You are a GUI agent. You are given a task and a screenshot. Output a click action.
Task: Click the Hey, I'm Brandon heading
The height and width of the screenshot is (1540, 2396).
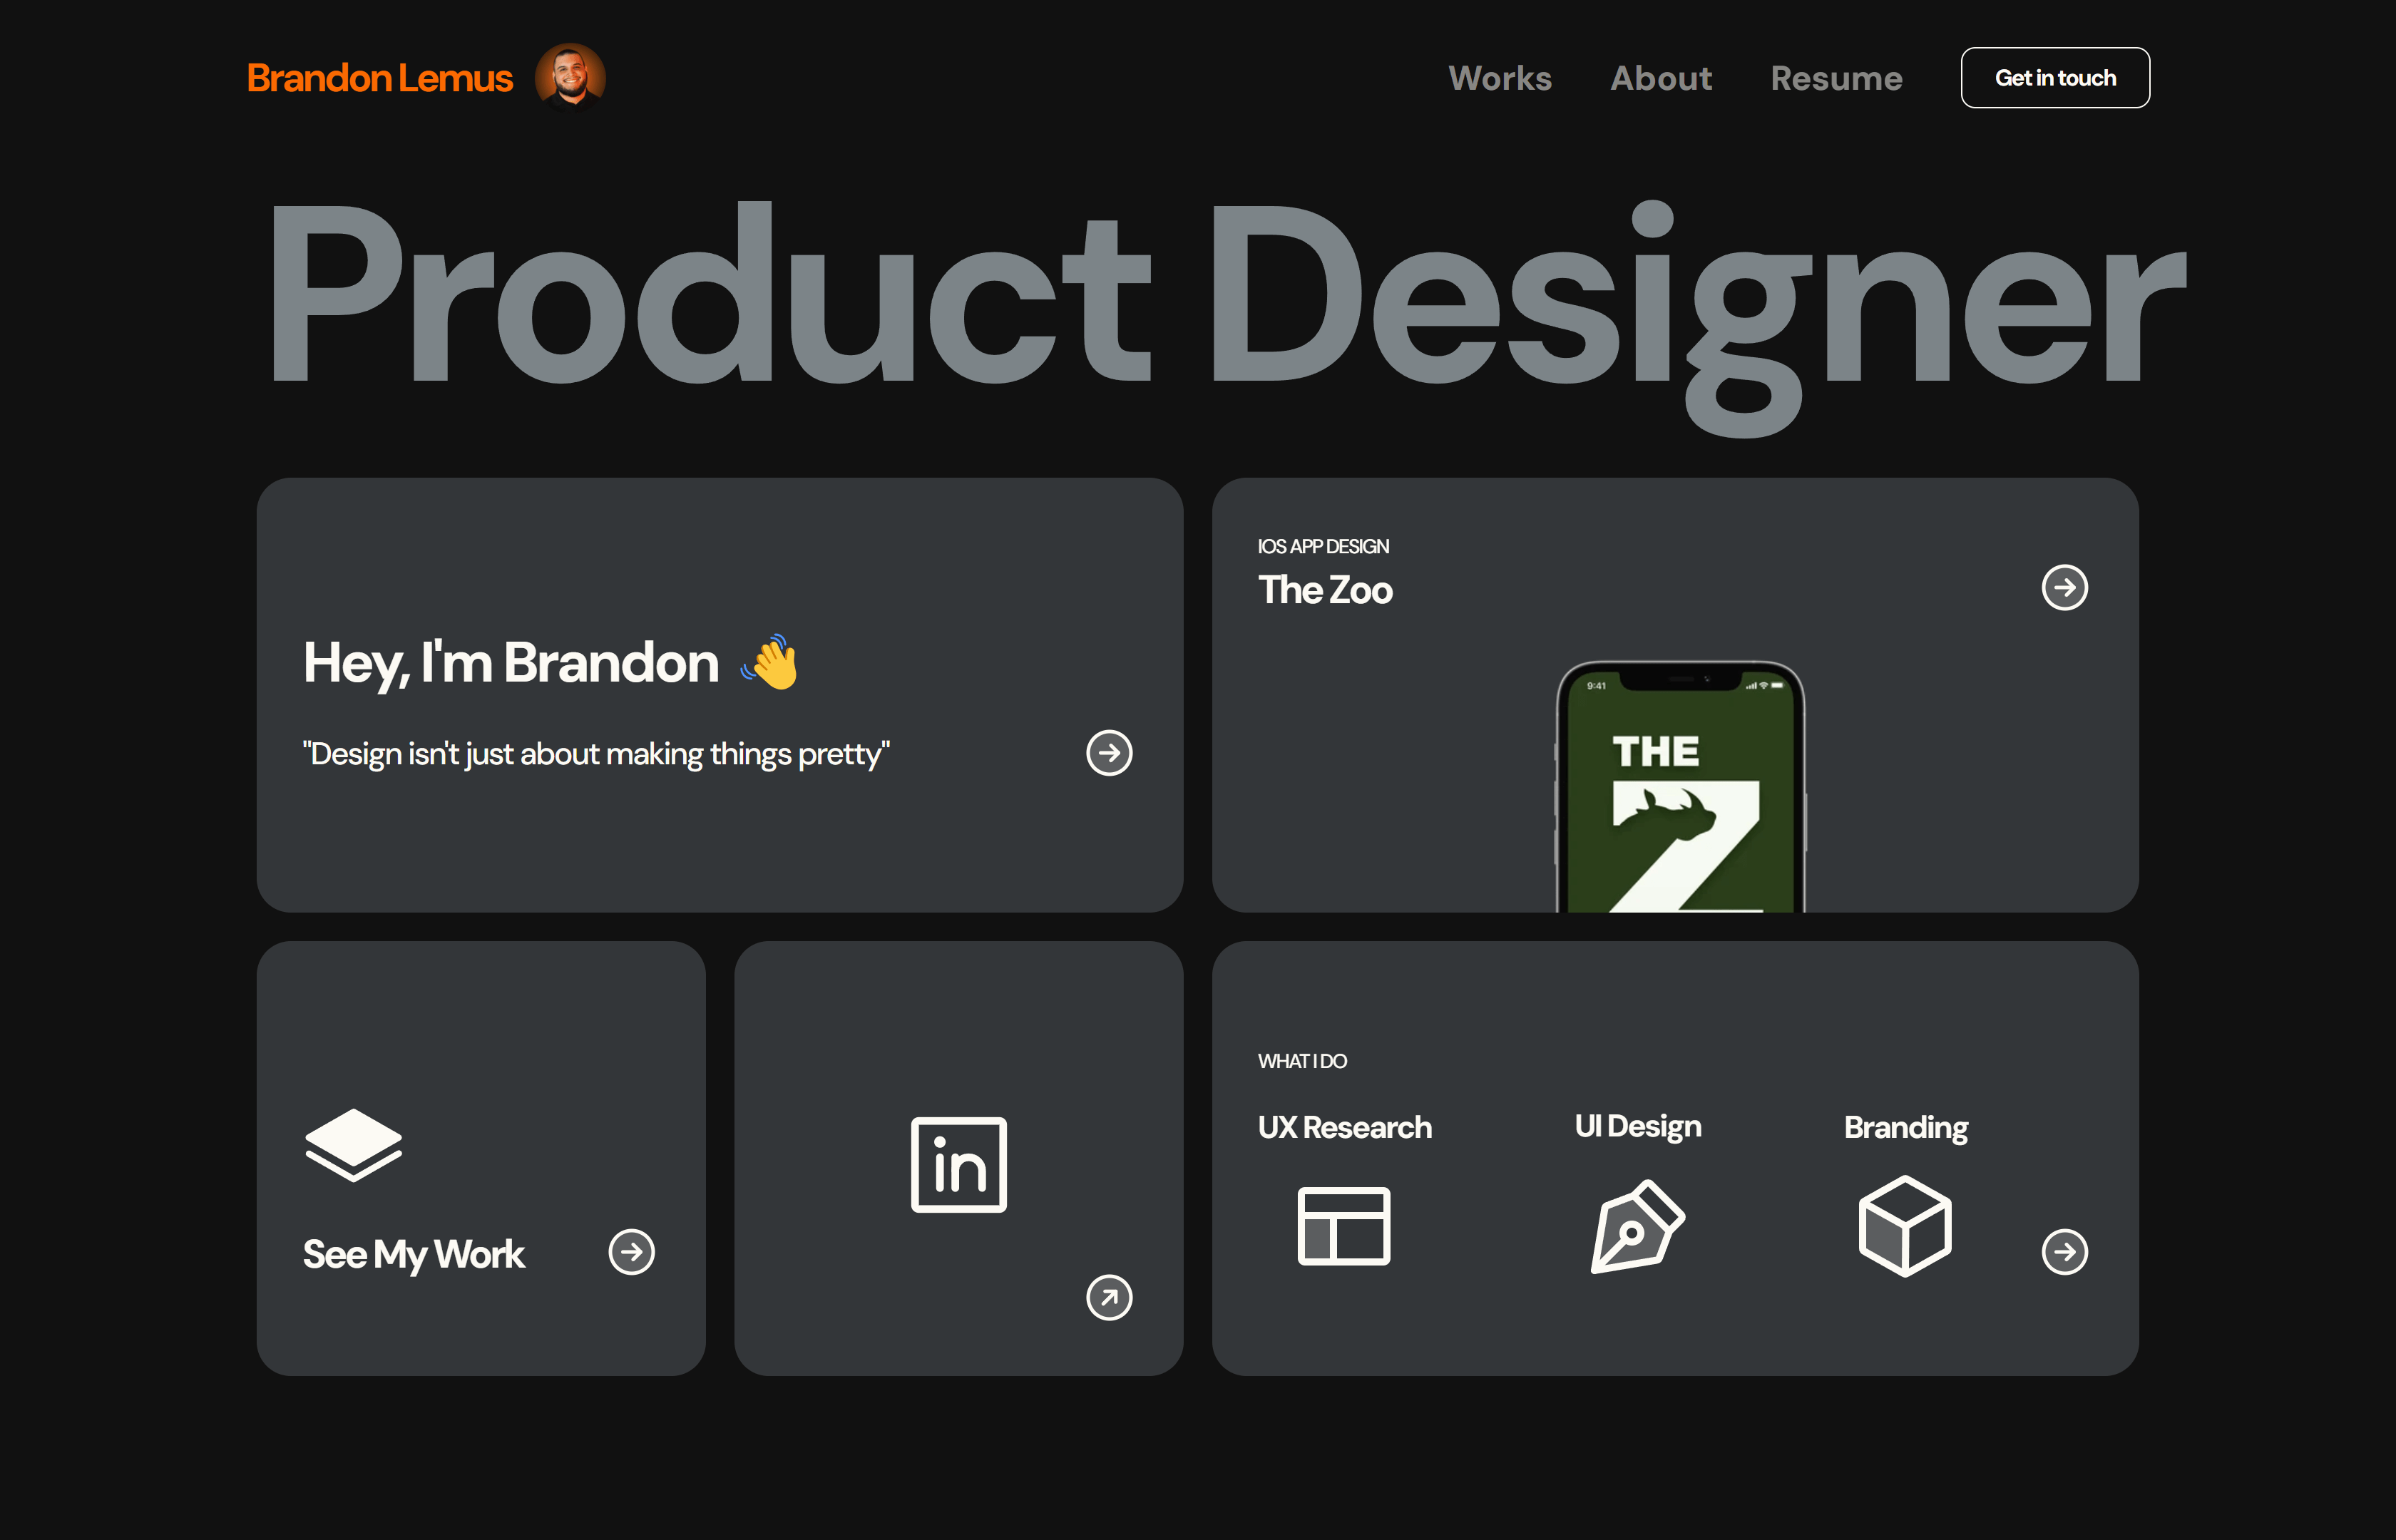(511, 662)
